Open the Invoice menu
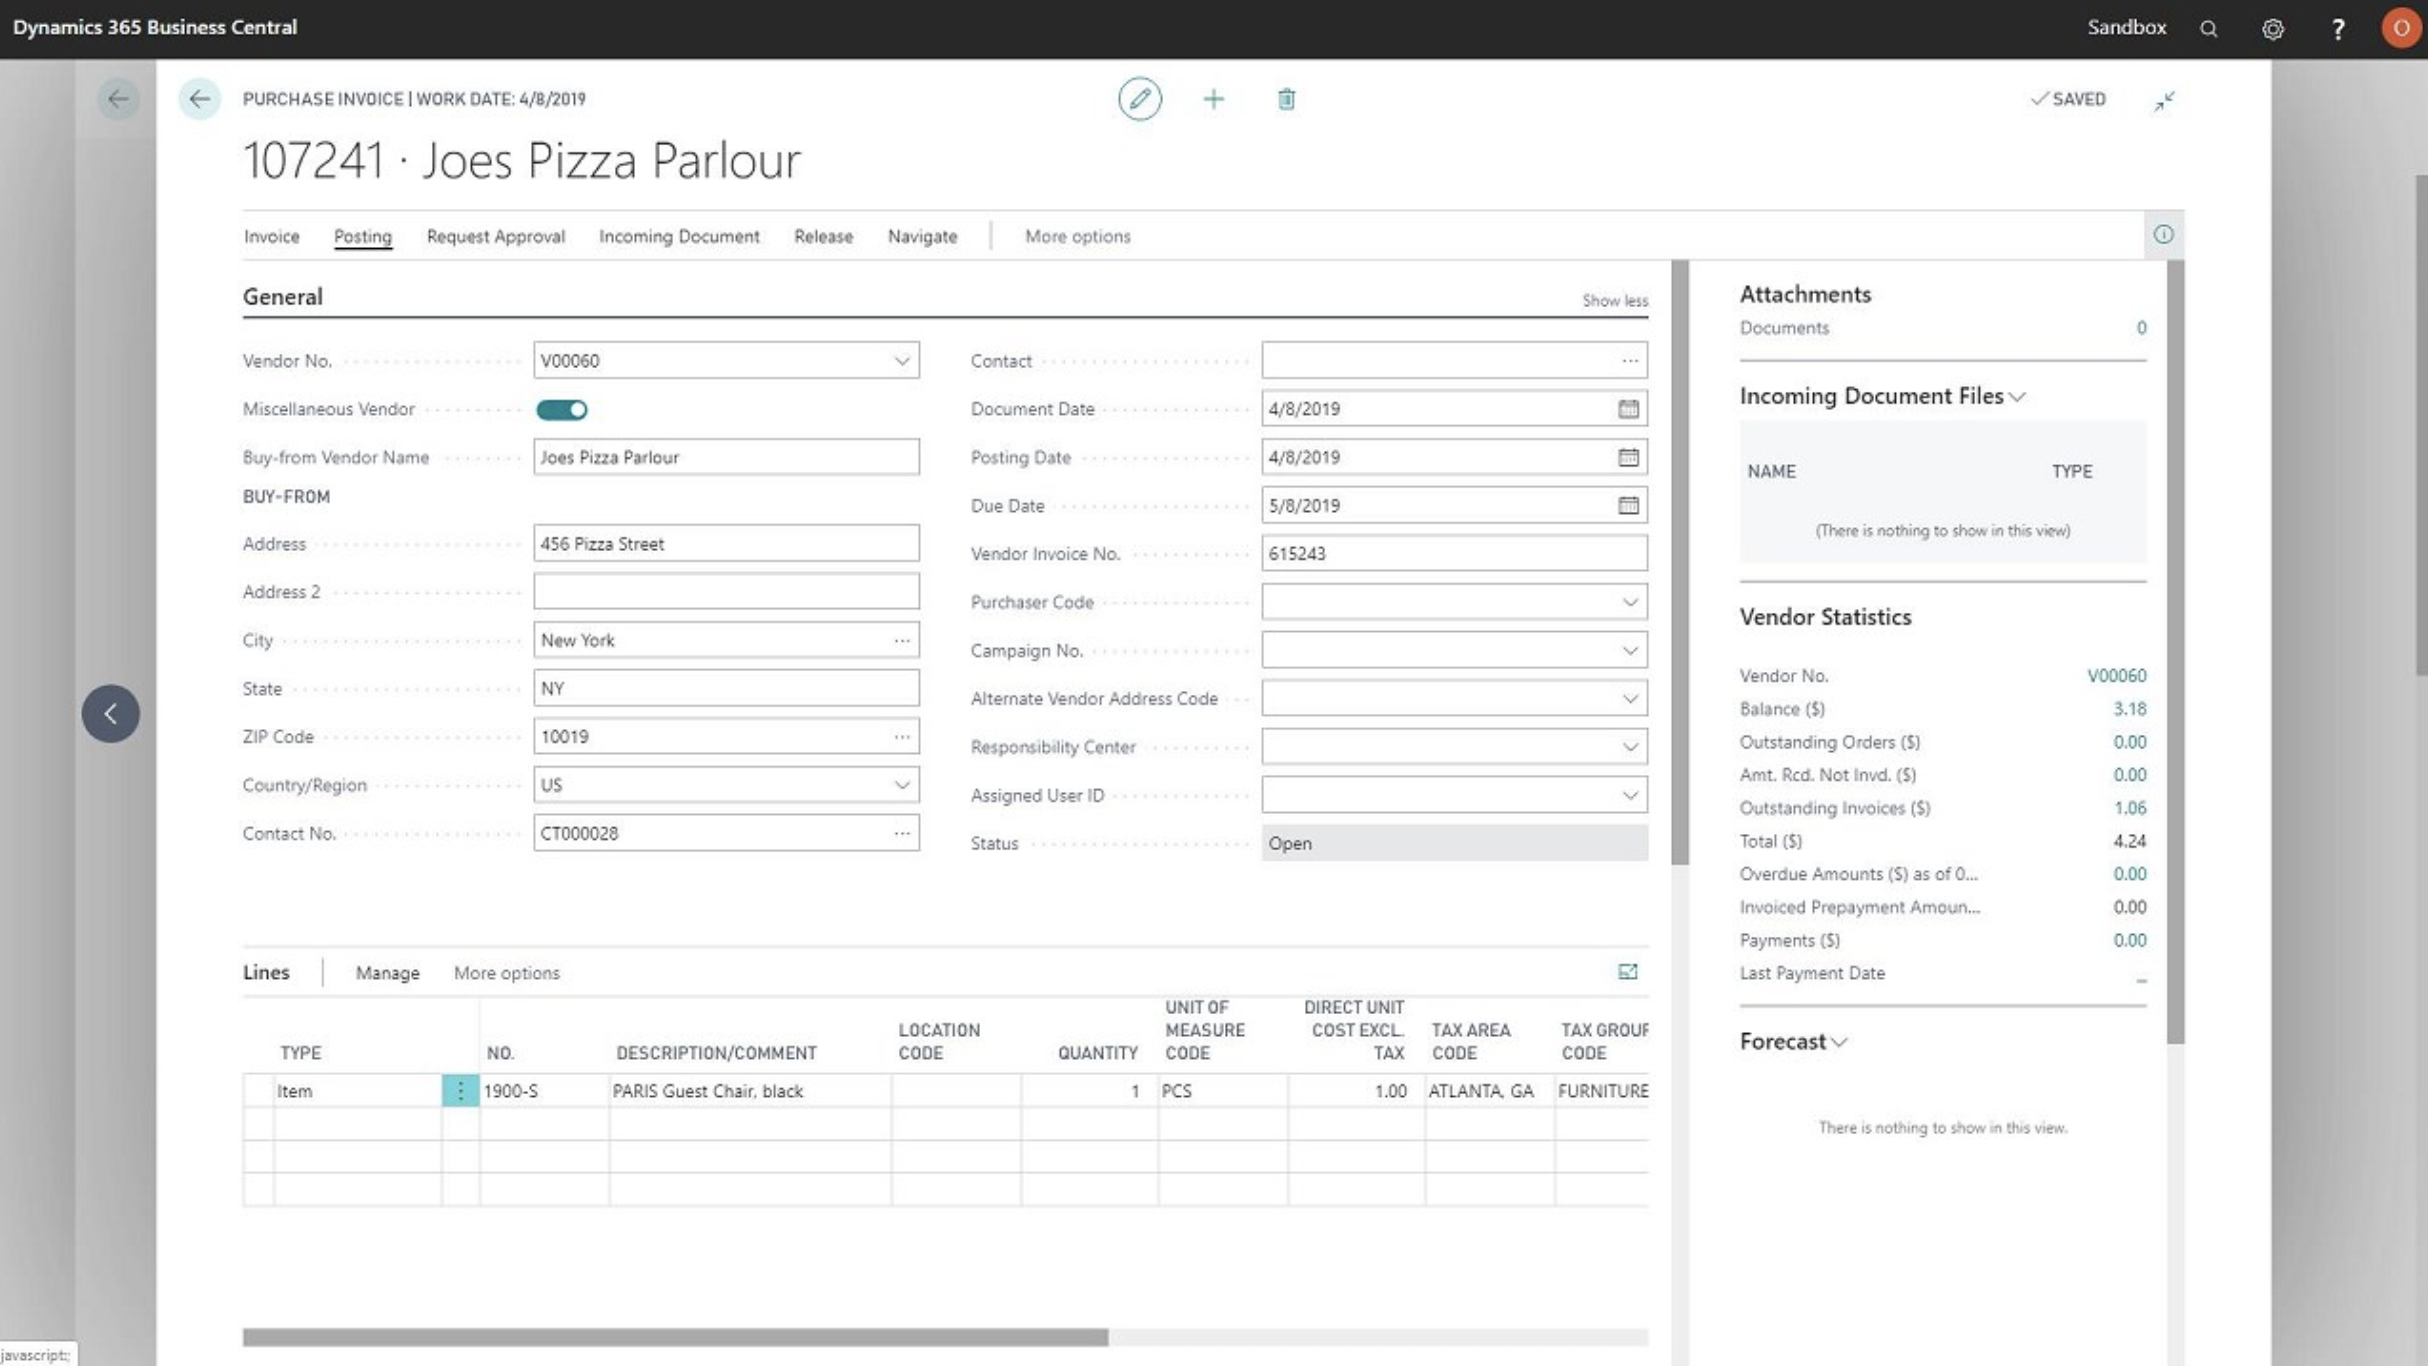2428x1366 pixels. pyautogui.click(x=271, y=237)
